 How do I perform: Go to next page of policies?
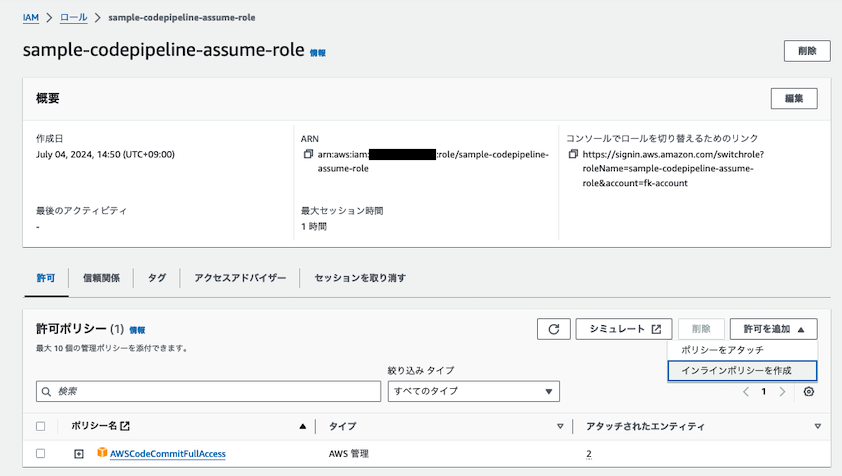[783, 392]
